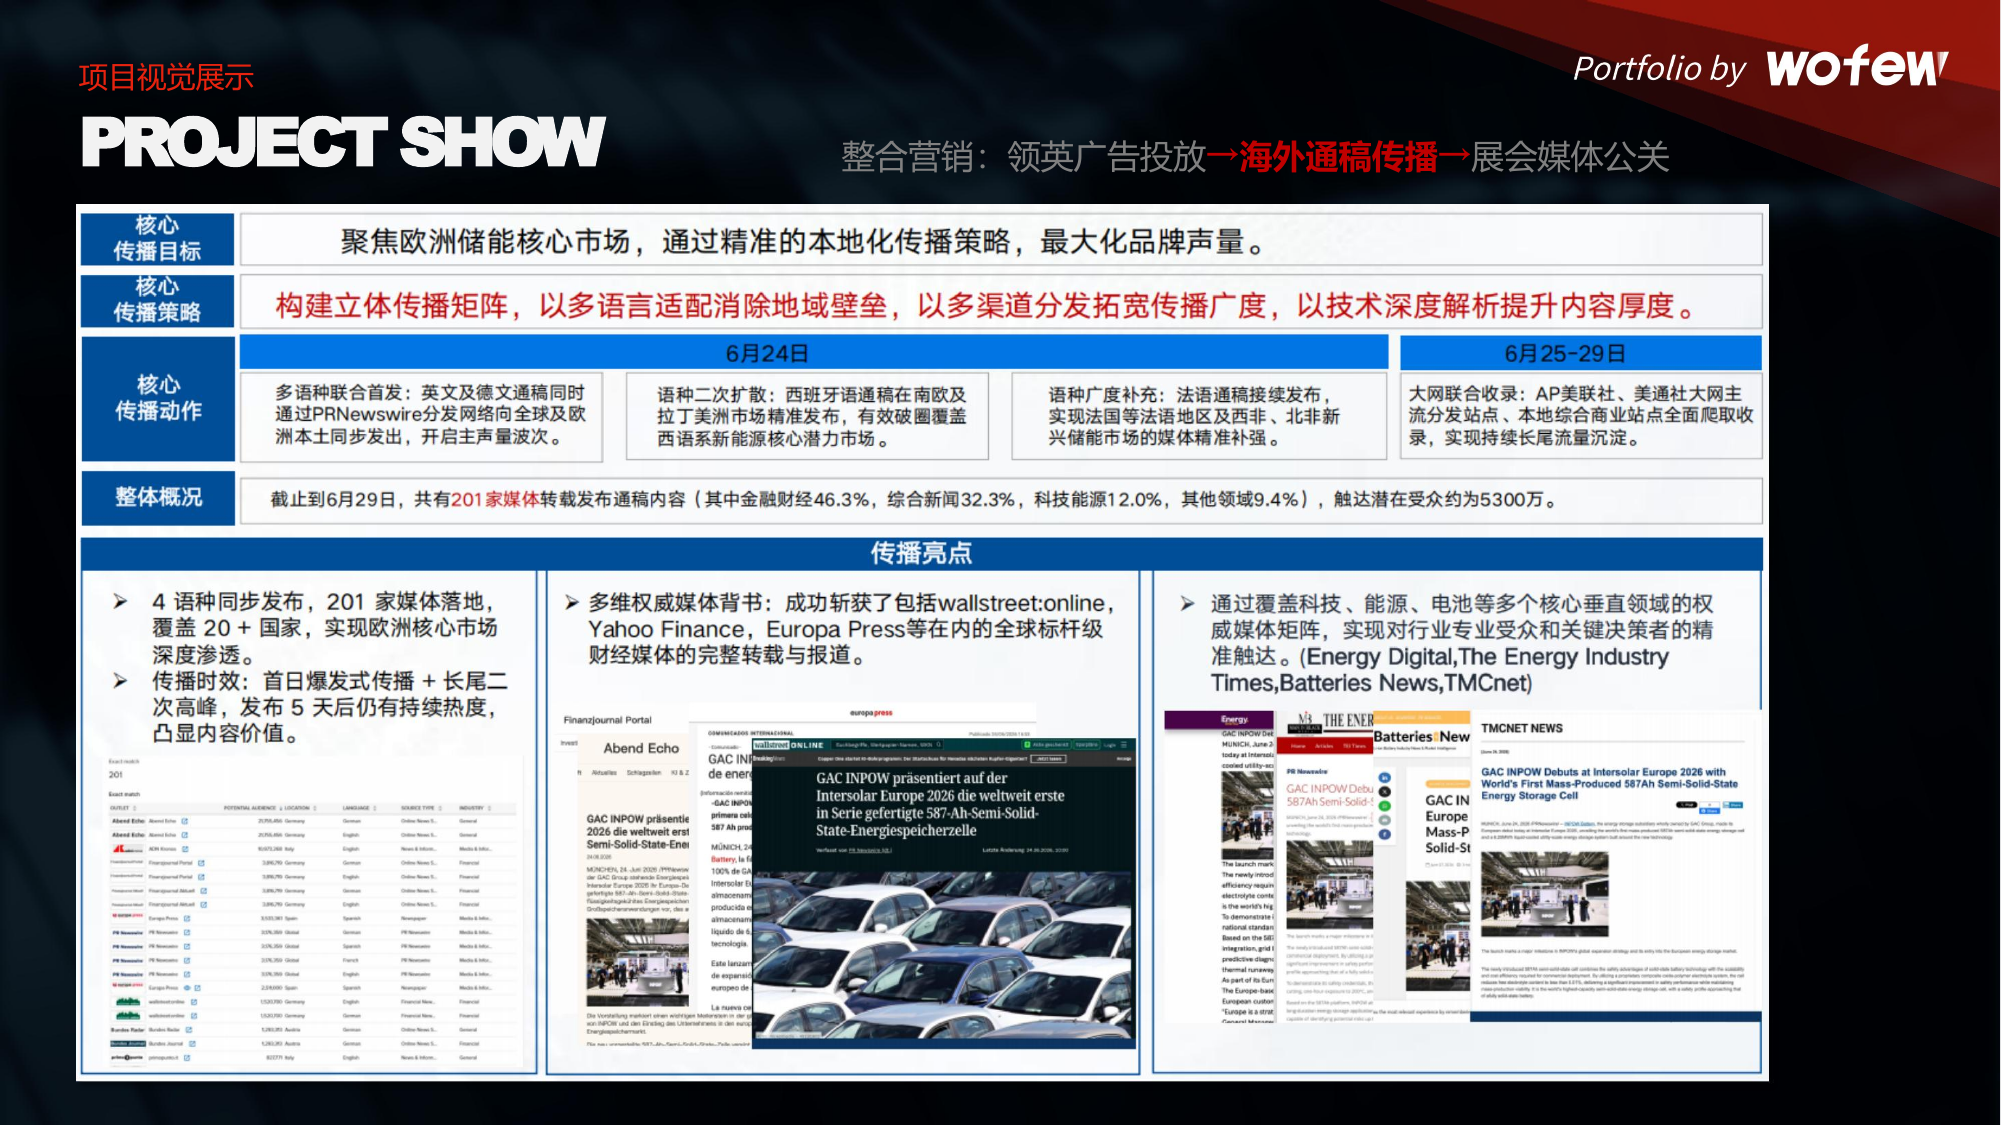Click the Abend Echo masthead on the German page
Screen dimensions: 2001x1125
(641, 748)
